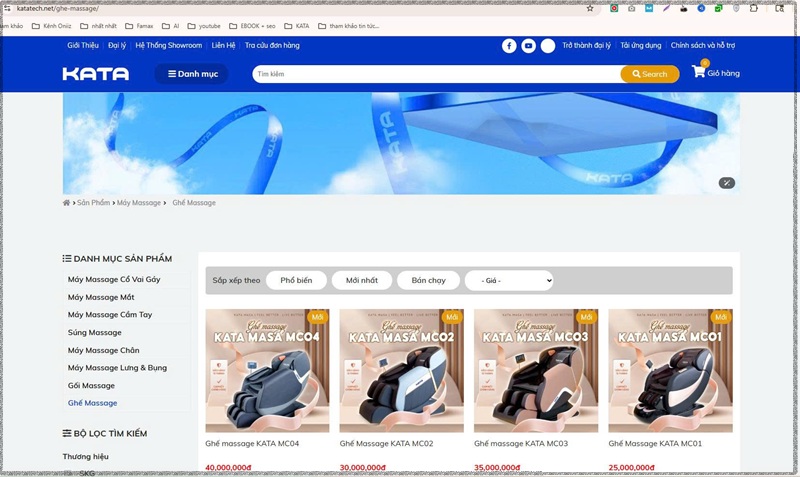Select Máy Massage Mắt category
The image size is (800, 477).
pos(101,297)
